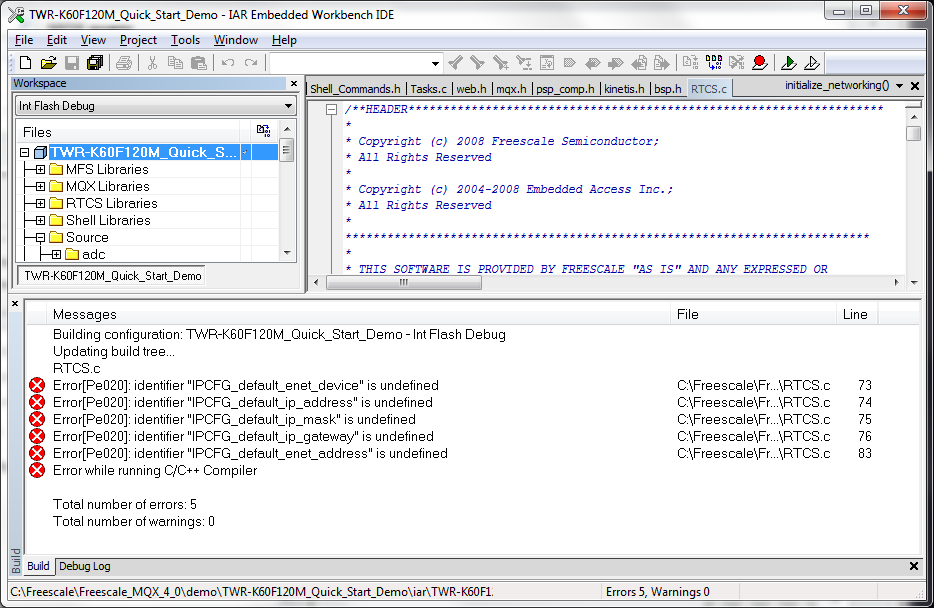Collapse the Source folder
Viewport: 934px width, 608px height.
(x=41, y=238)
